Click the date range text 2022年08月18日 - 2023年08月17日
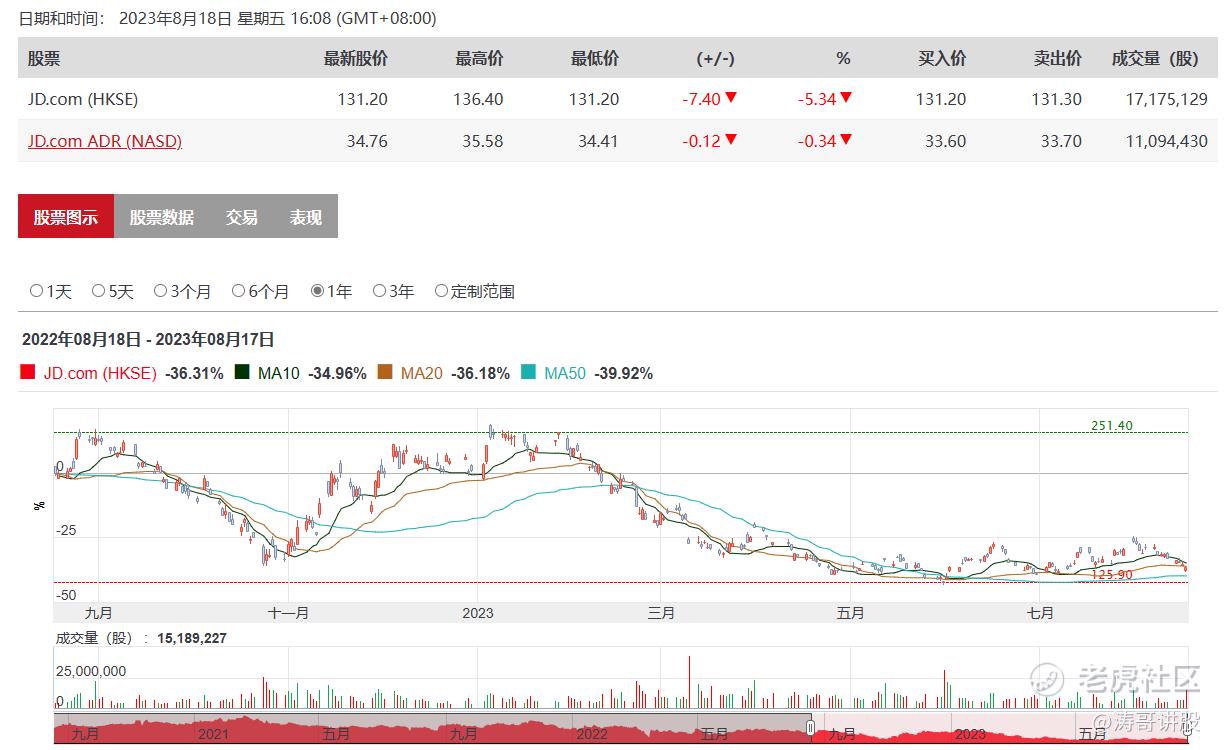The height and width of the screenshot is (750, 1224). click(x=148, y=340)
